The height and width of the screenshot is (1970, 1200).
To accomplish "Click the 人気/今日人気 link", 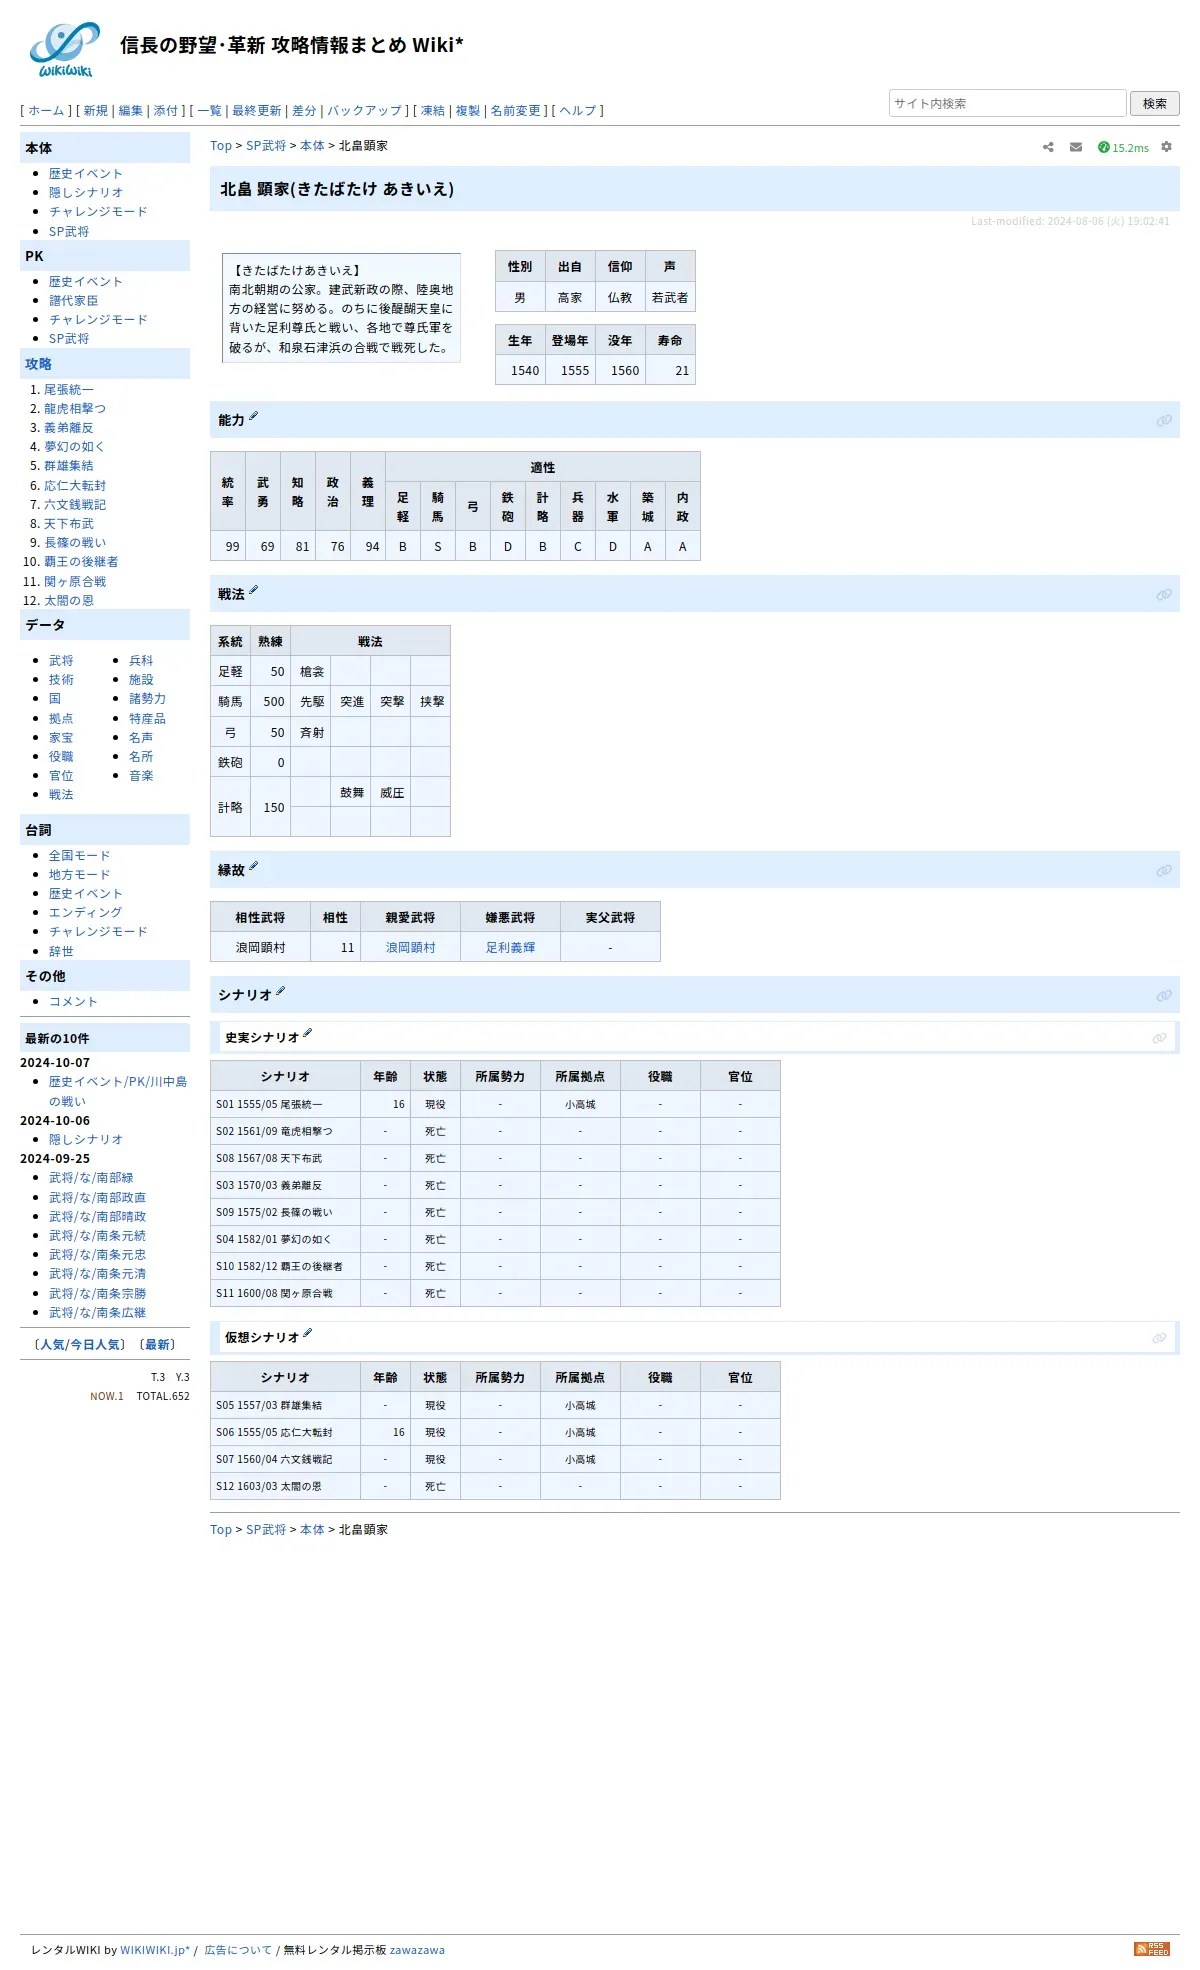I will pos(80,1345).
